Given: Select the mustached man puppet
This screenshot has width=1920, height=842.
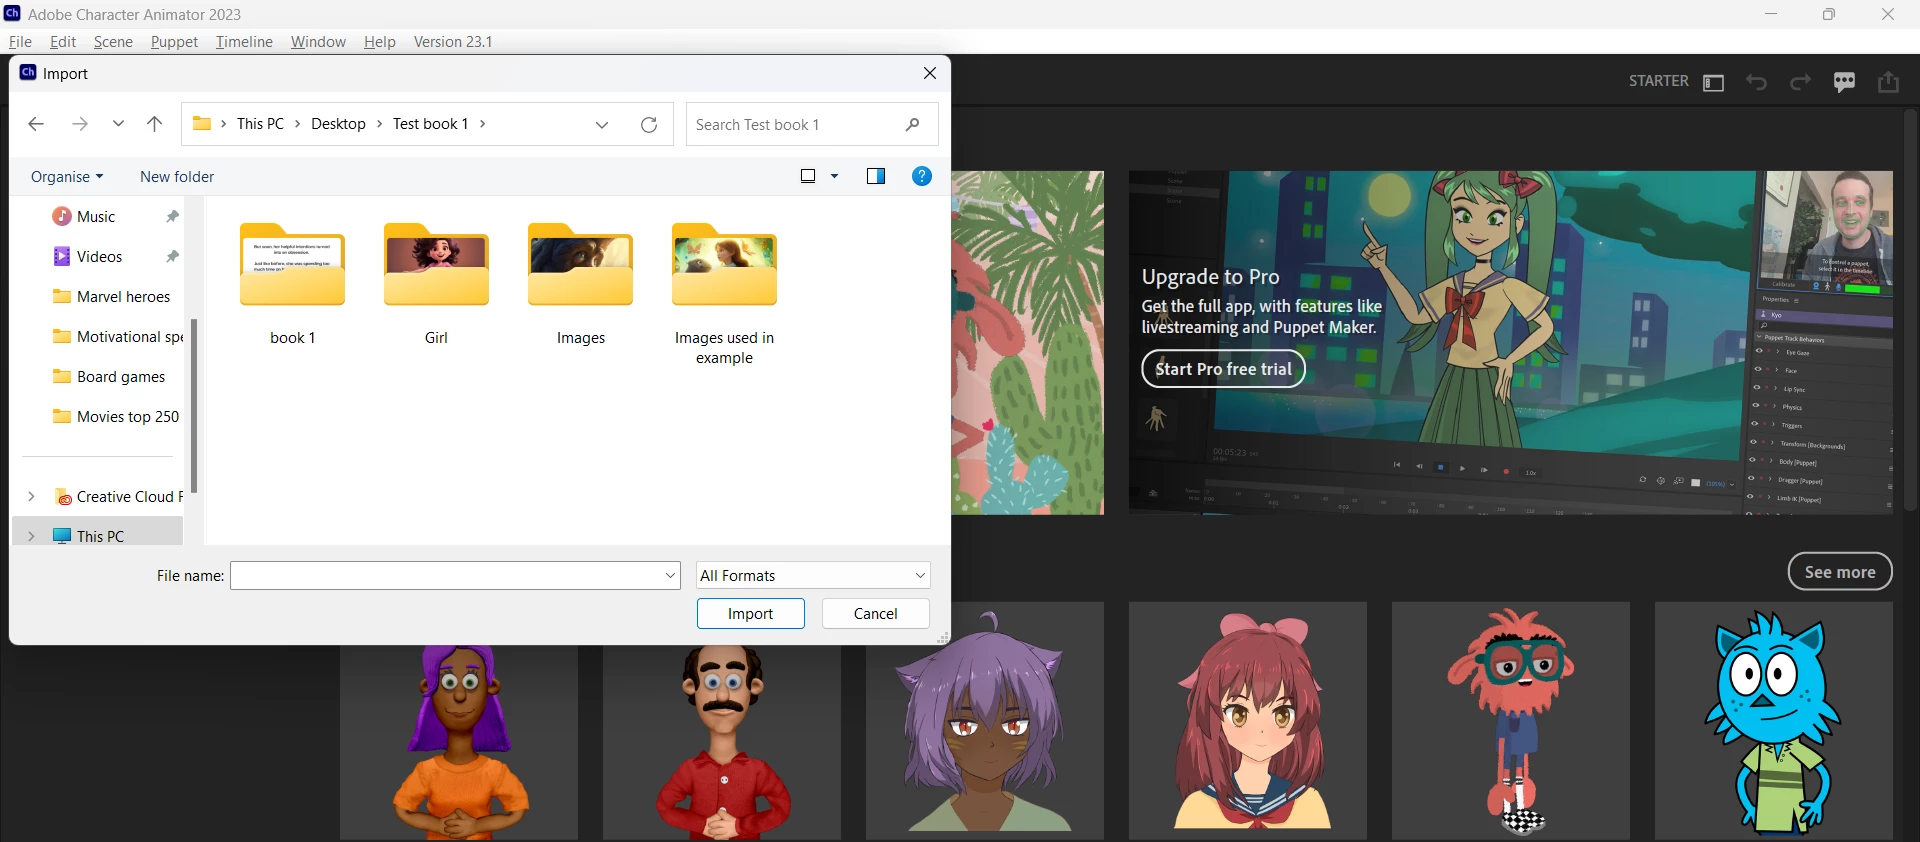Looking at the screenshot, I should point(722,742).
